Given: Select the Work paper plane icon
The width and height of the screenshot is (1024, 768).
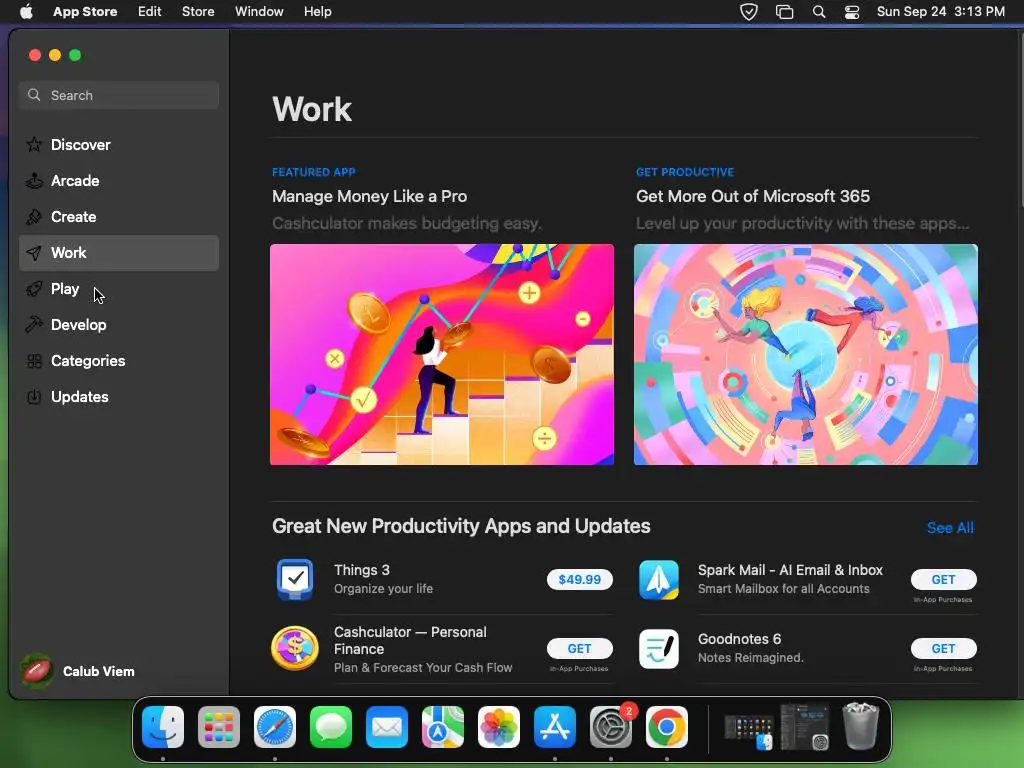Looking at the screenshot, I should pyautogui.click(x=34, y=253).
